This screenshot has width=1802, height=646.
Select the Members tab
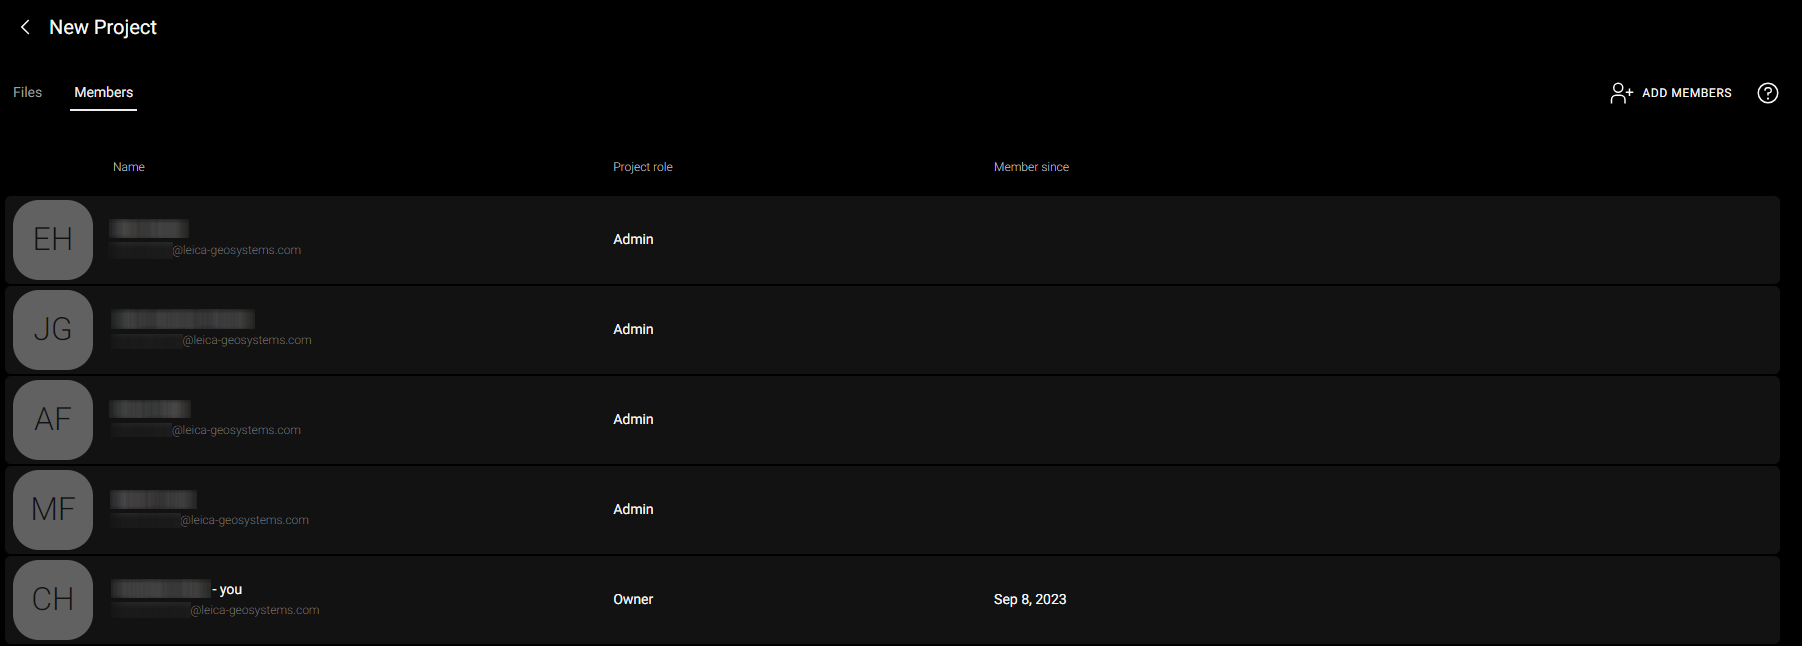[x=103, y=92]
